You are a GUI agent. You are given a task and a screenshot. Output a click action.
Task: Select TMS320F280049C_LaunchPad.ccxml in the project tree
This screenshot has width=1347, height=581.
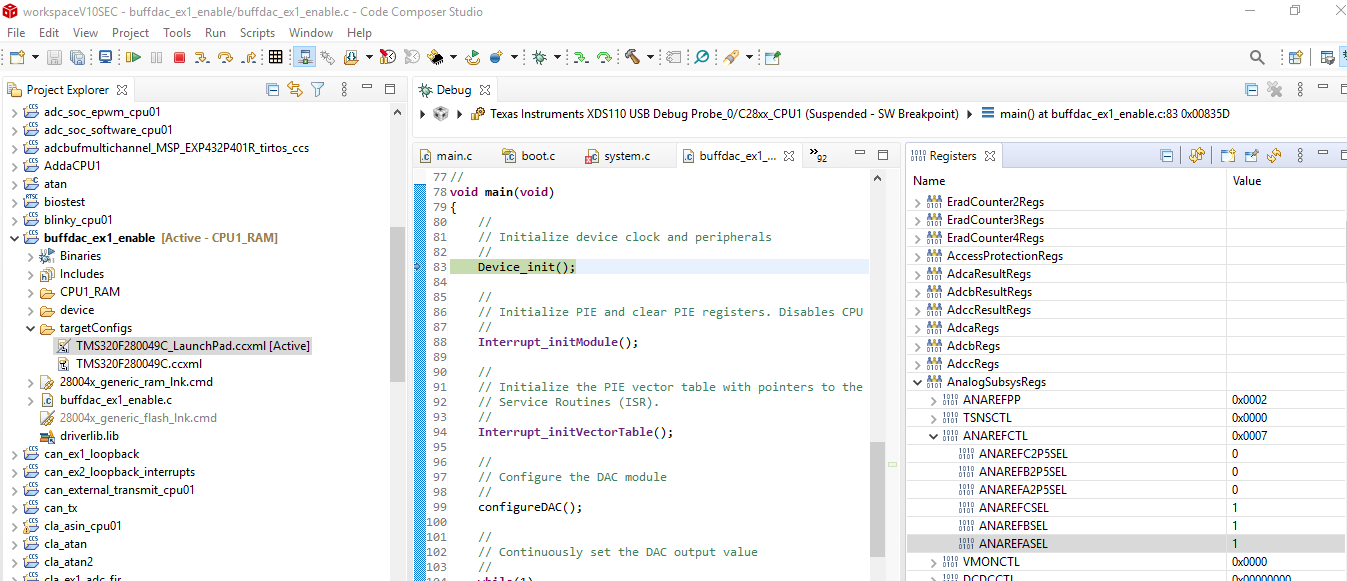pos(192,346)
